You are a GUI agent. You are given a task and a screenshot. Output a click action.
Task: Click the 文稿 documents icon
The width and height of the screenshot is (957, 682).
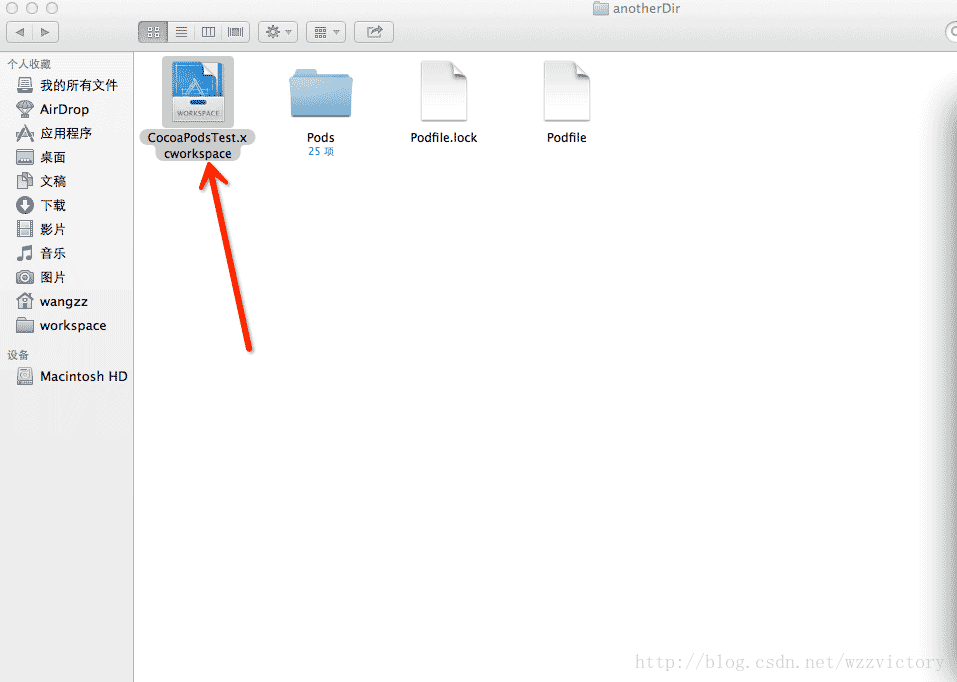click(24, 181)
